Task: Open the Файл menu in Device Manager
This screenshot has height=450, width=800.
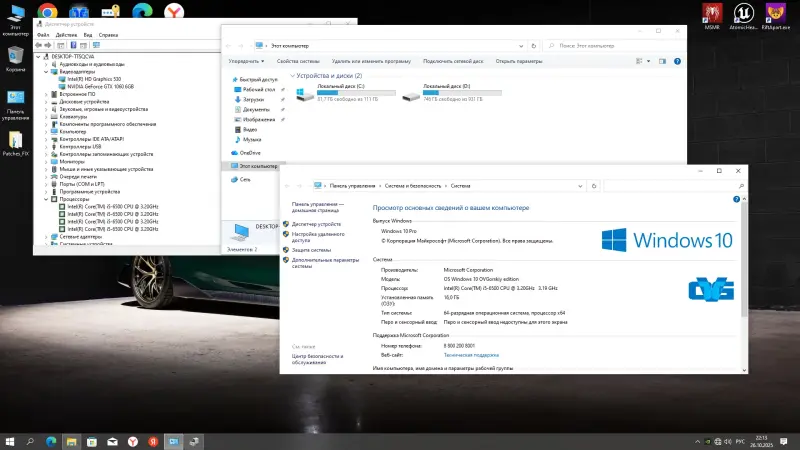Action: (x=43, y=35)
